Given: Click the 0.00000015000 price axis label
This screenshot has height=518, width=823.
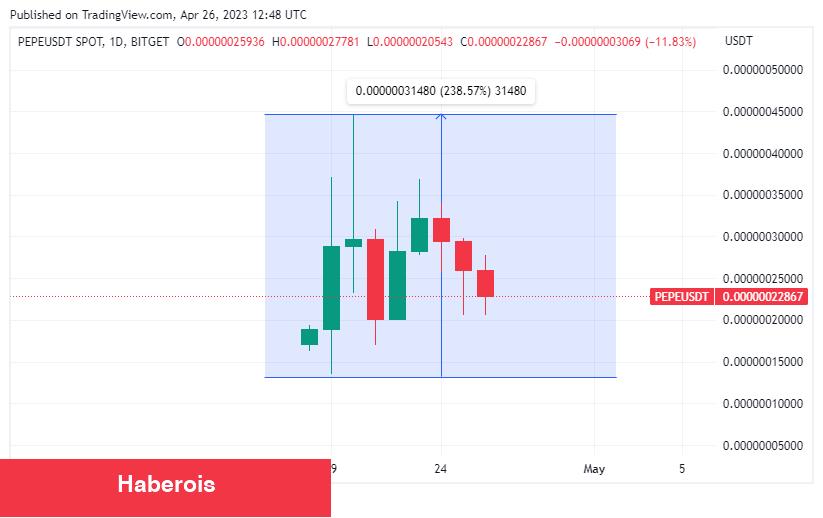Looking at the screenshot, I should (x=763, y=362).
